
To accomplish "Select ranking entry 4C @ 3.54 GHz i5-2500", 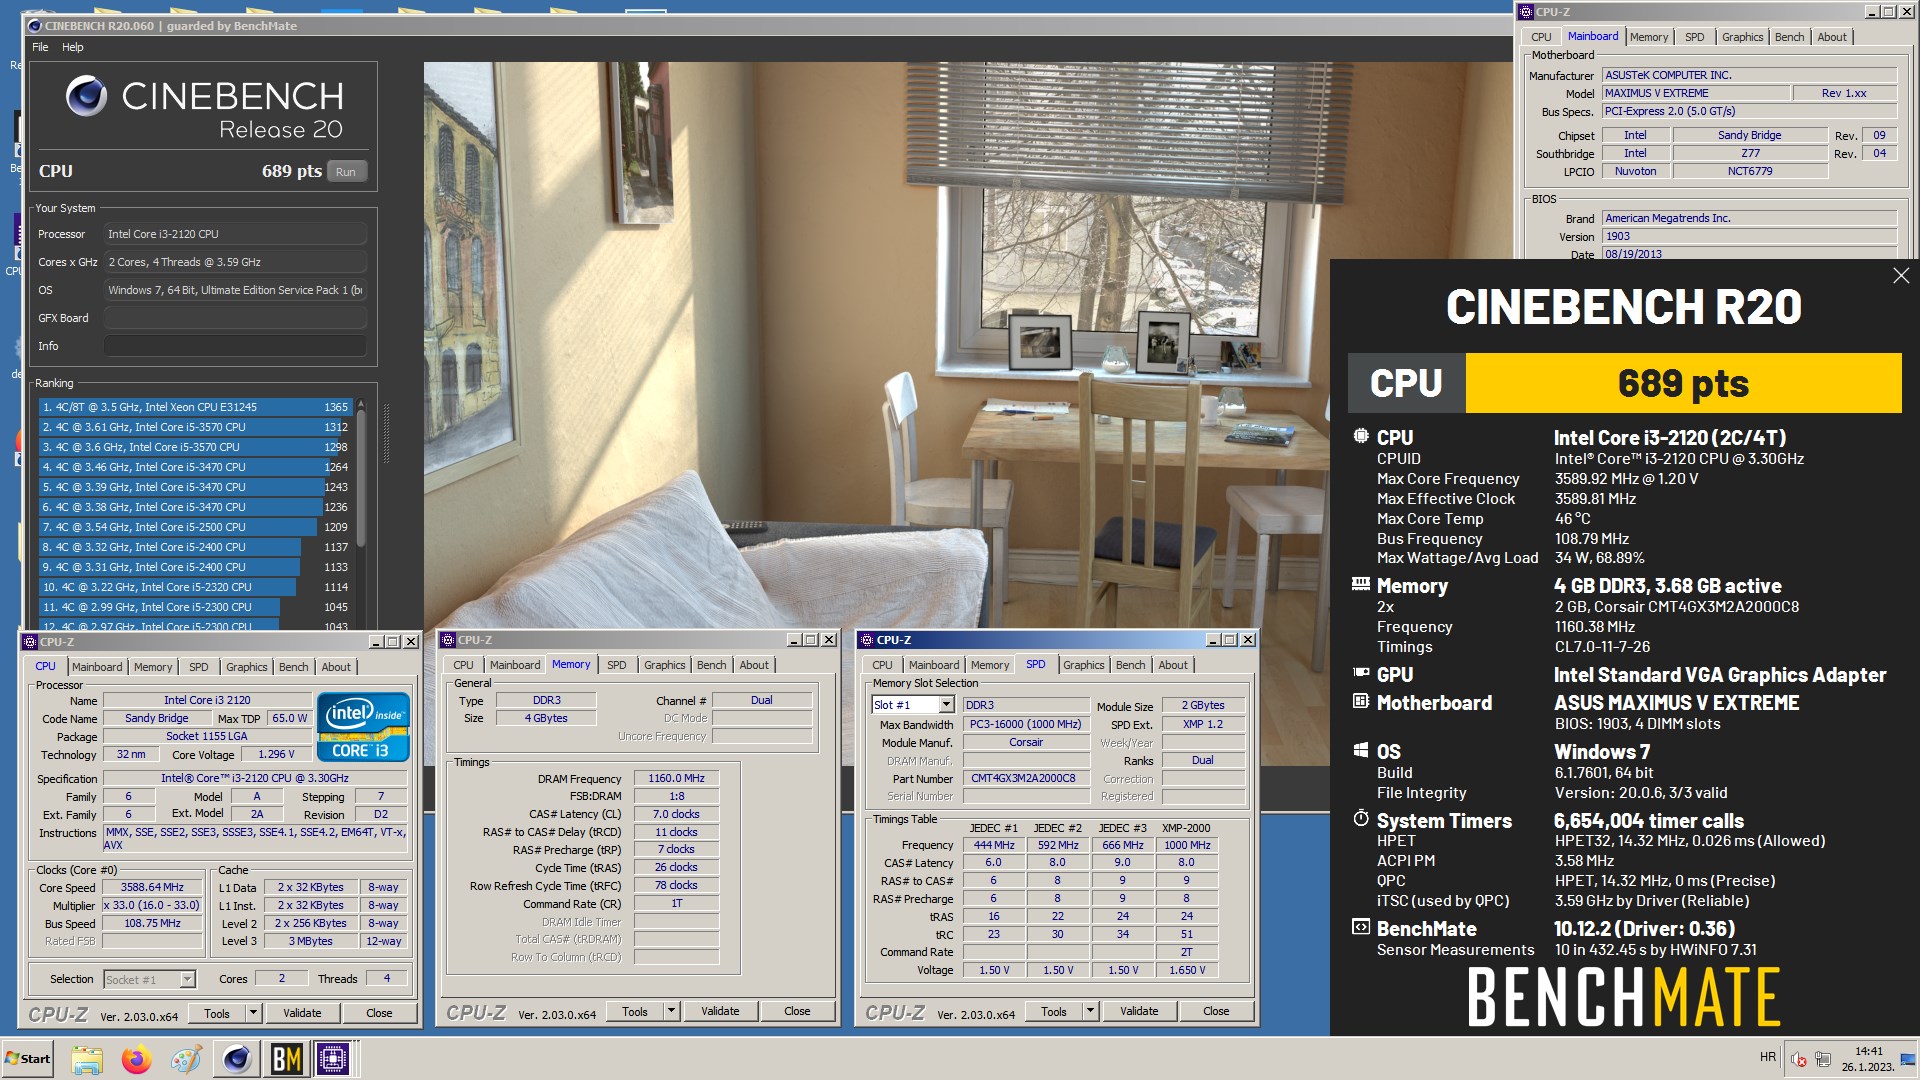I will [195, 527].
